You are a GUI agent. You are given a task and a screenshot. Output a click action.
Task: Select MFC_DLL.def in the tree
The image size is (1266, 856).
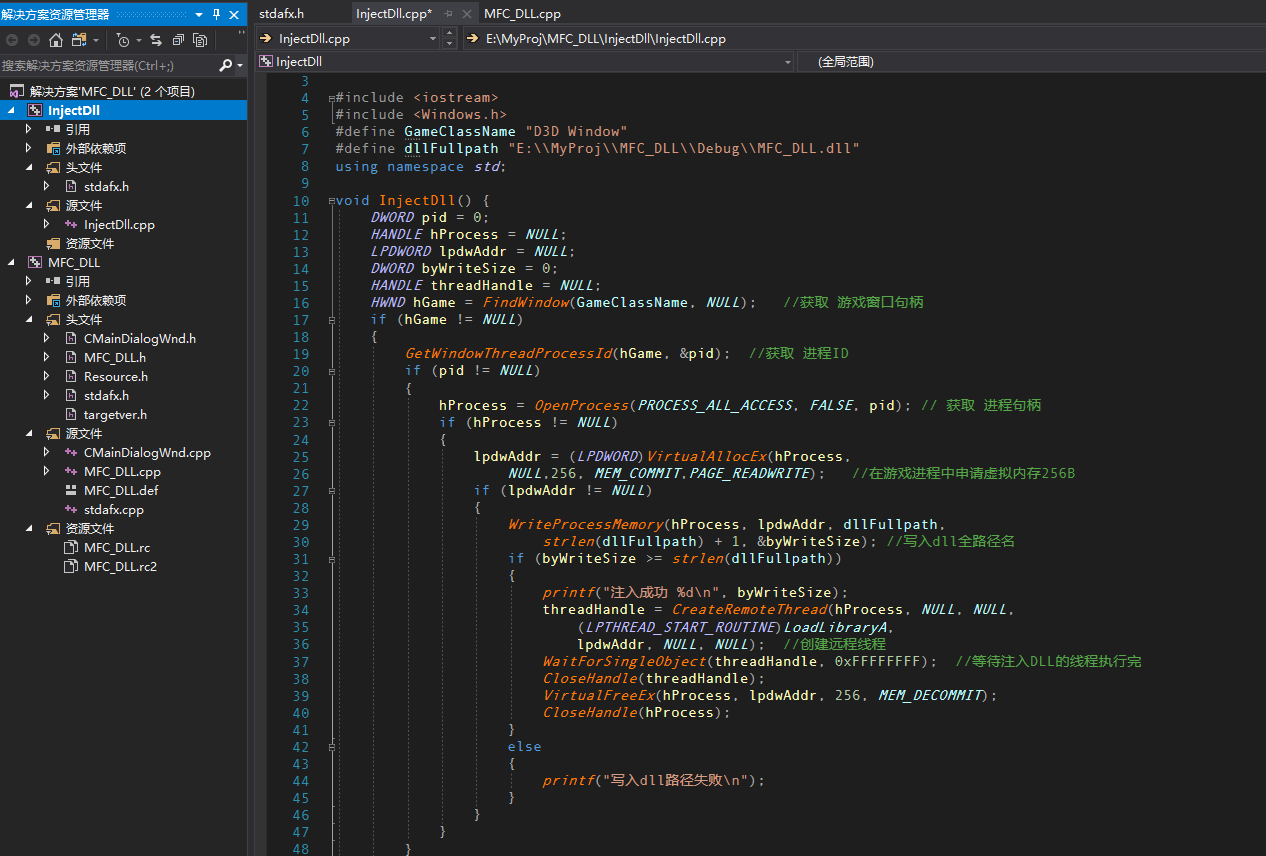coord(121,490)
